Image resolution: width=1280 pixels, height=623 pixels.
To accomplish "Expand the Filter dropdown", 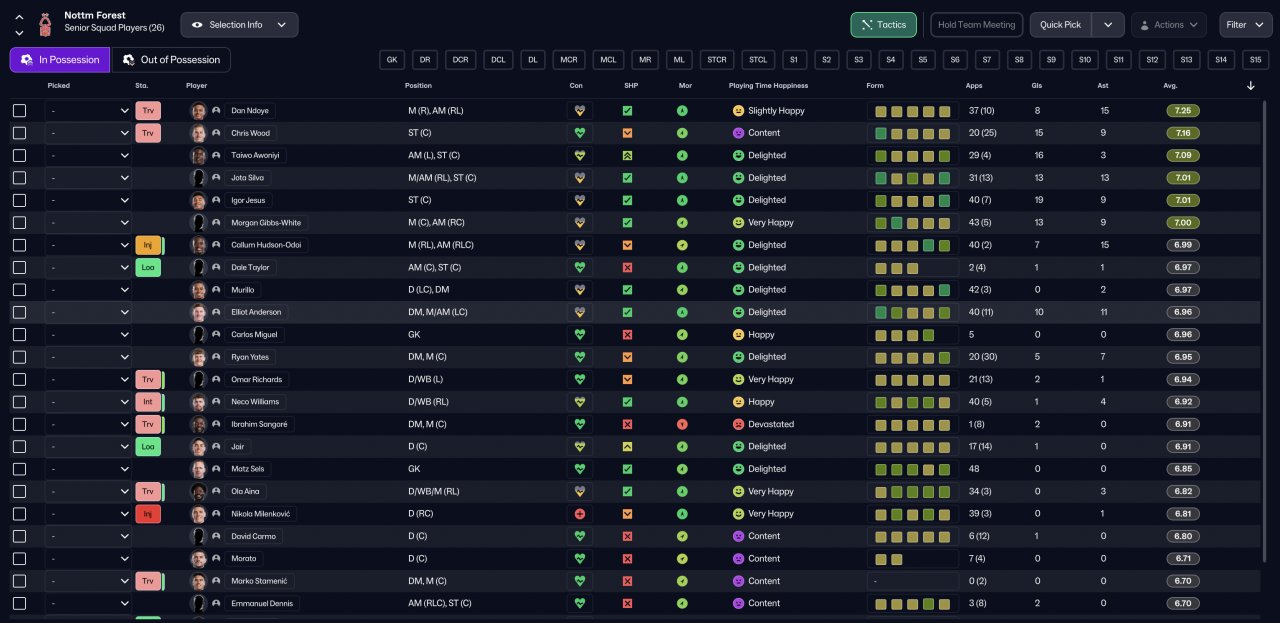I will tap(1245, 25).
